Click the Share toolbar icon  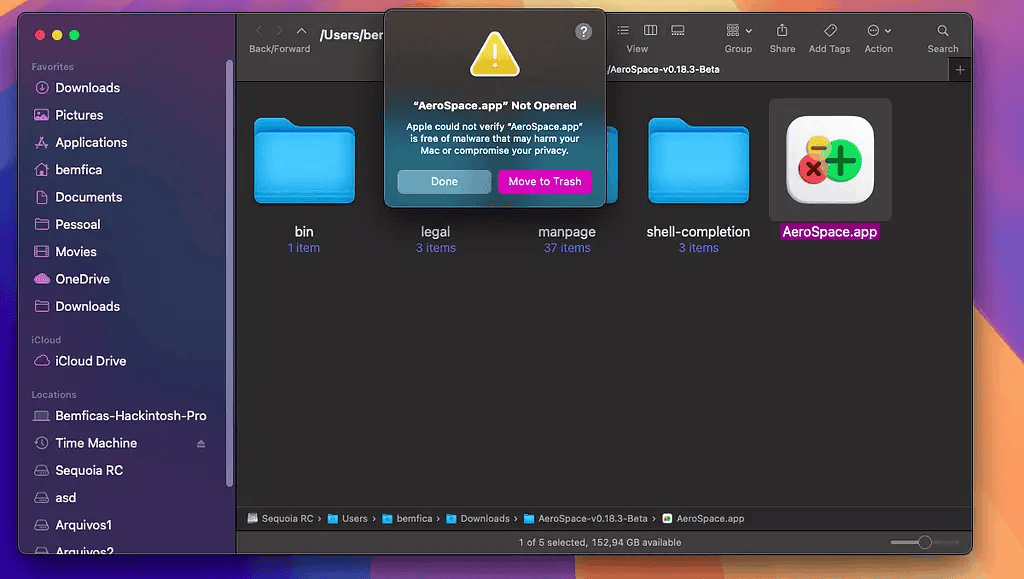782,31
